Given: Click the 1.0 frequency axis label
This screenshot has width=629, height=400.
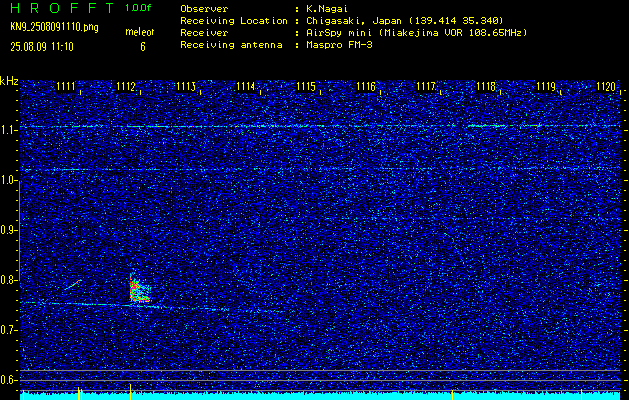Looking at the screenshot, I should coord(8,181).
